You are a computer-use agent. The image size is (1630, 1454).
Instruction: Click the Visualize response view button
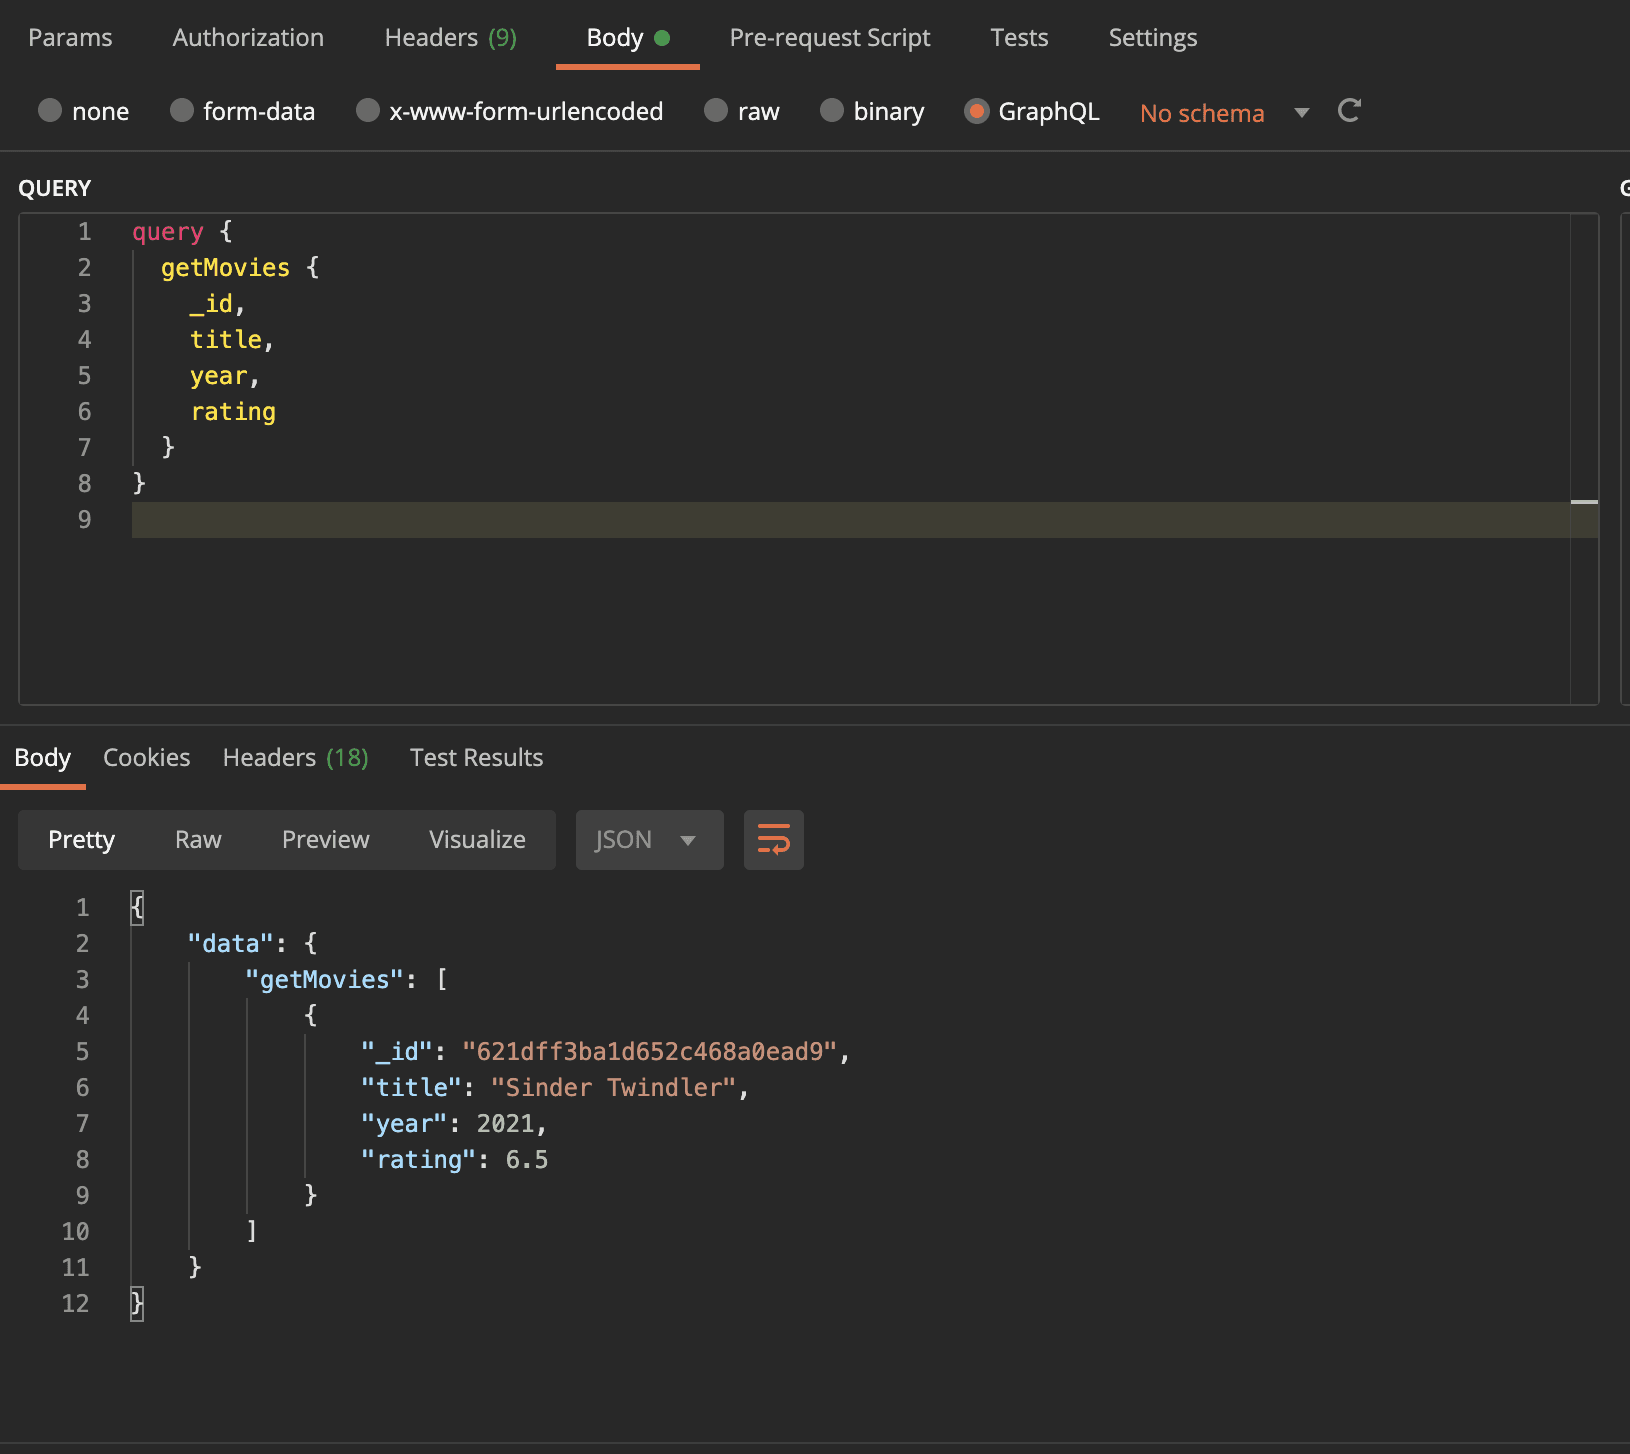click(x=477, y=840)
